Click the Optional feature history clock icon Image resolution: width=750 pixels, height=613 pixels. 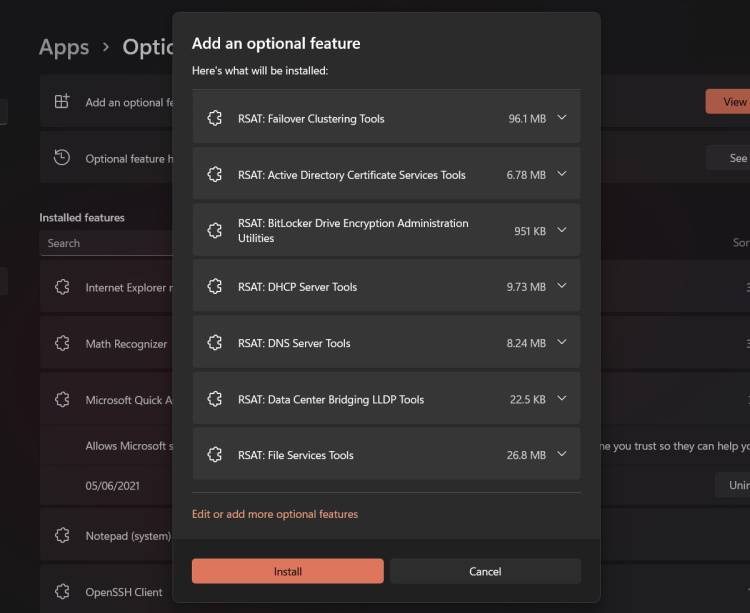[x=62, y=158]
